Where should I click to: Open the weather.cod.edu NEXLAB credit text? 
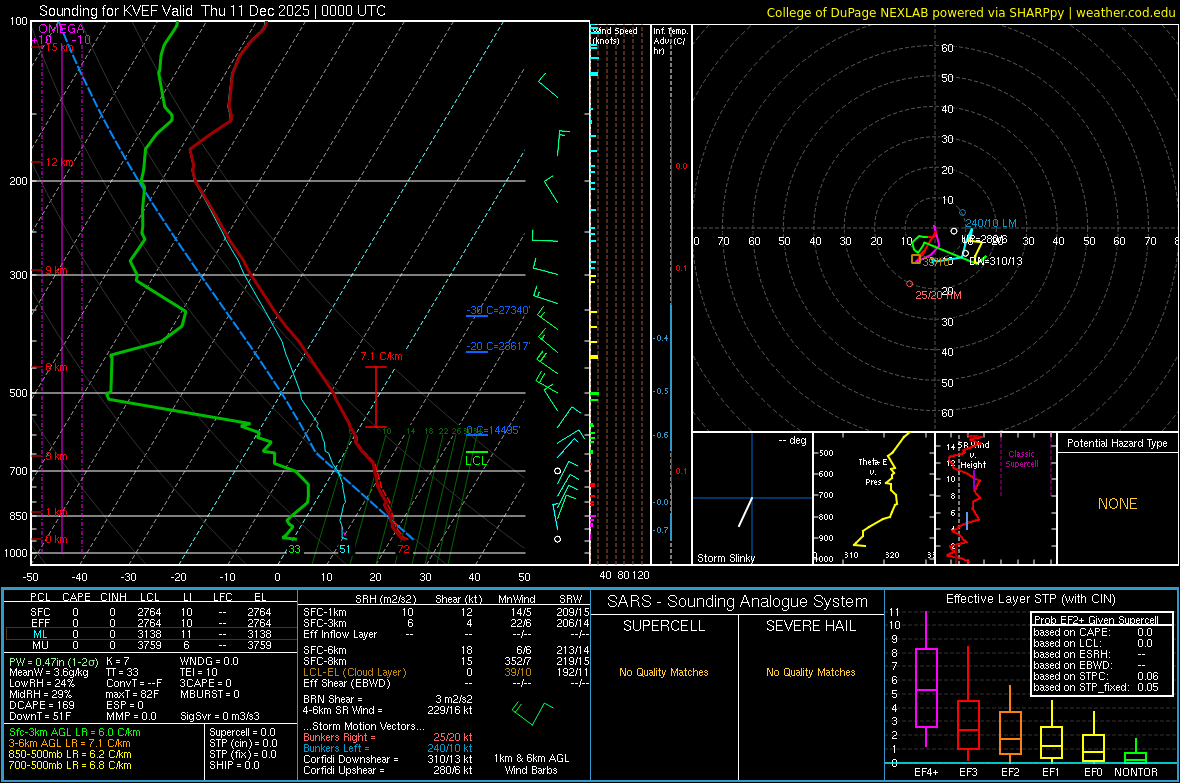[x=970, y=12]
